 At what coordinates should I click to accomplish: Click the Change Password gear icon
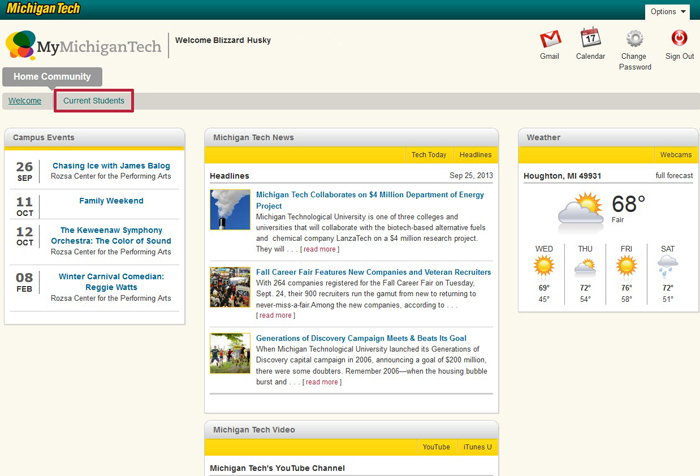634,38
